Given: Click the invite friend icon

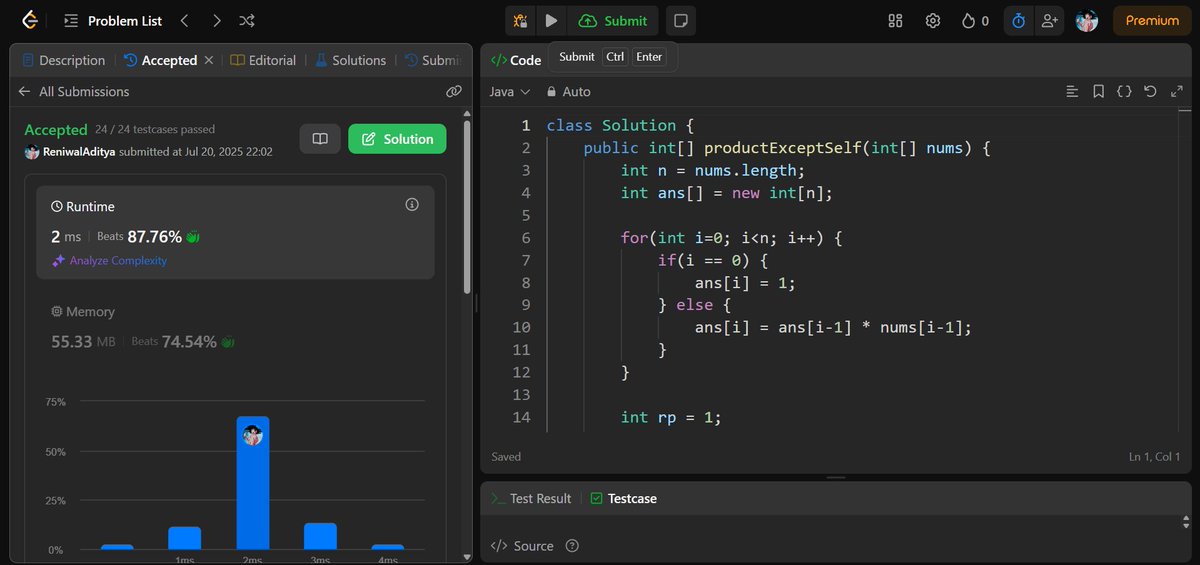Looking at the screenshot, I should [1048, 20].
